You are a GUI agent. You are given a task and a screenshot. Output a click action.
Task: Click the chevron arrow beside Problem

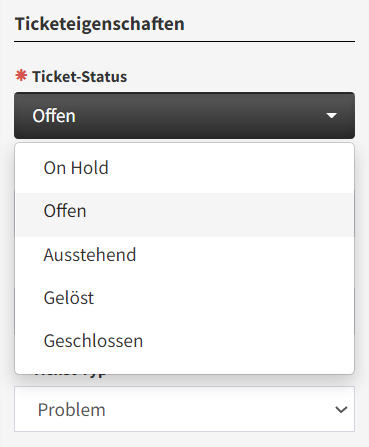[x=341, y=409]
